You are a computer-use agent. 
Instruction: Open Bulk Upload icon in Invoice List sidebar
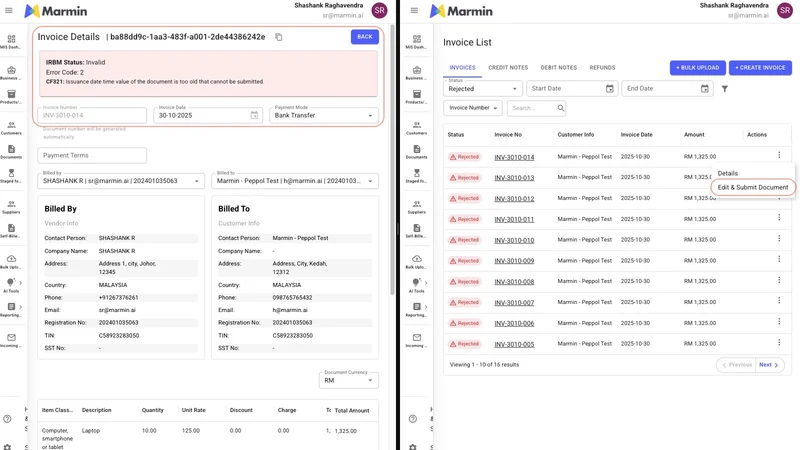pyautogui.click(x=417, y=259)
